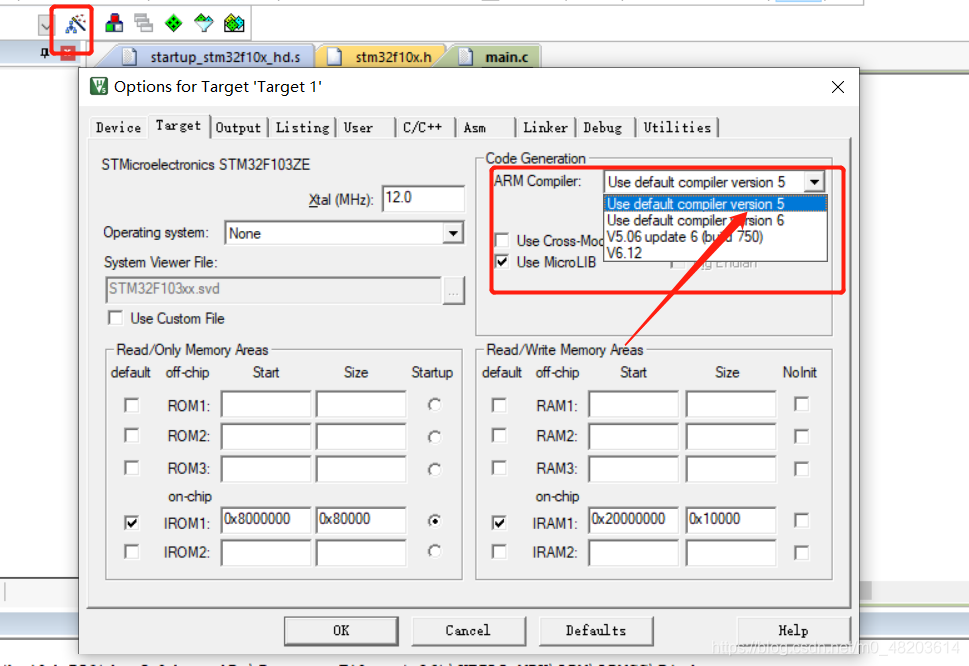Toggle IRAM2 NoInit checkbox
The height and width of the screenshot is (666, 969).
point(802,552)
